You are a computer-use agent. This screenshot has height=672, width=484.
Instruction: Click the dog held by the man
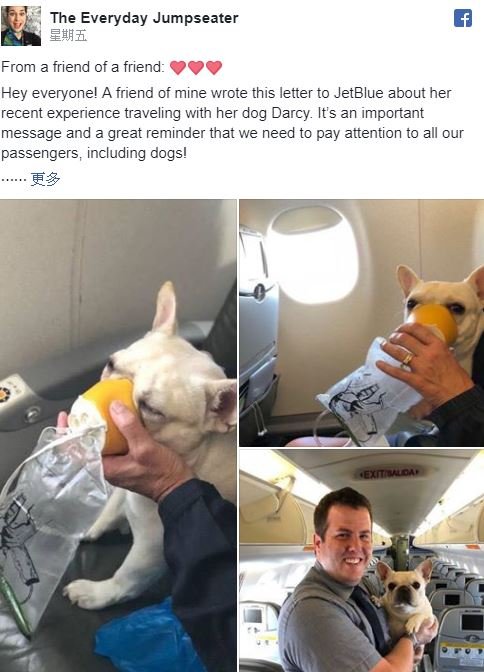405,600
